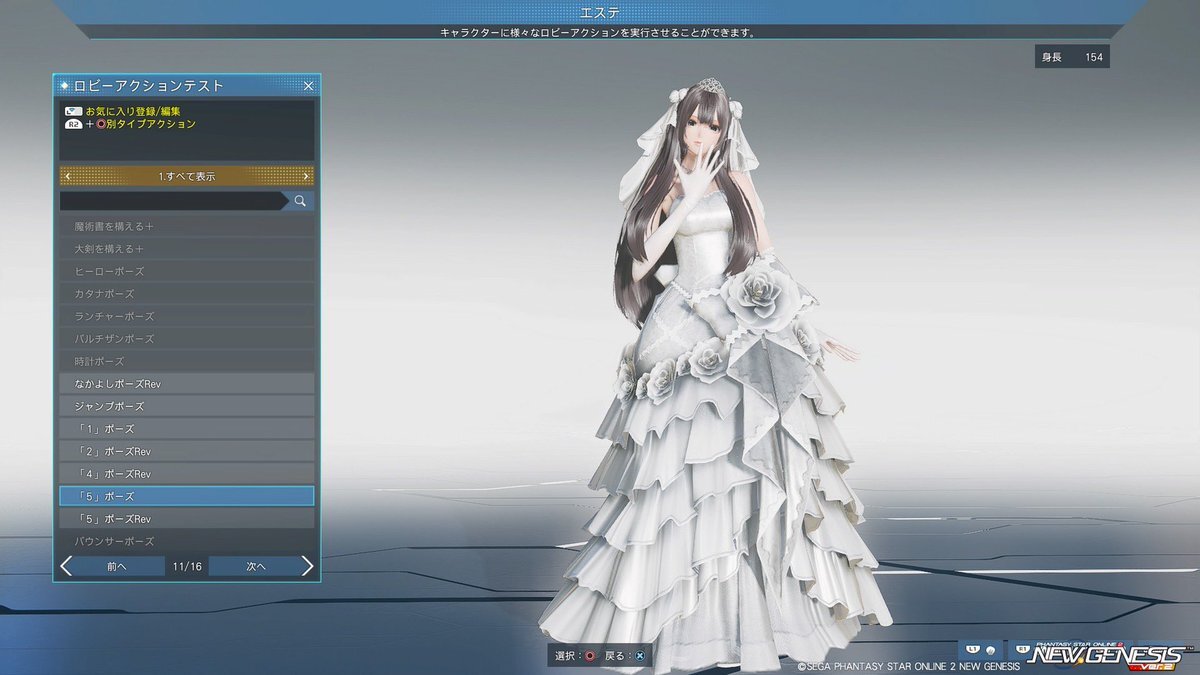Select 魔術書を構える＋ action
This screenshot has width=1200, height=675.
tap(187, 226)
